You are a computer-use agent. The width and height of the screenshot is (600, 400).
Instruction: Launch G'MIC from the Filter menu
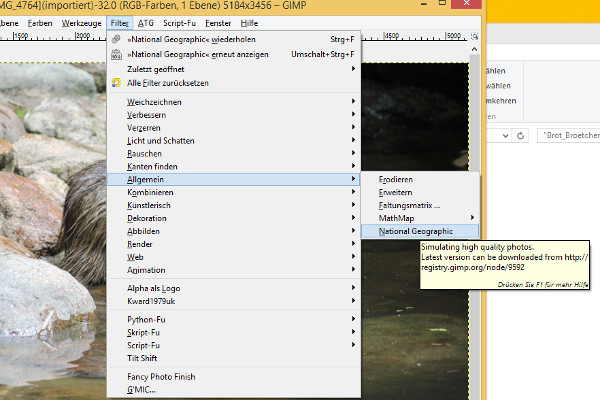[x=141, y=389]
